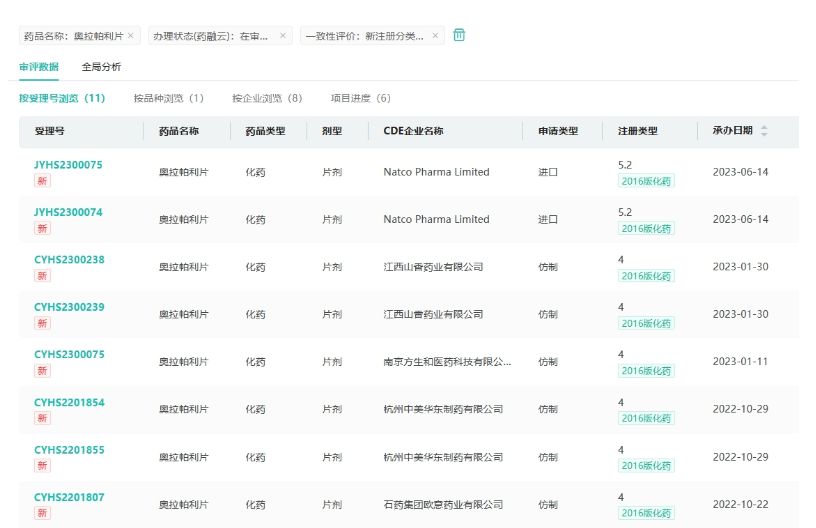Viewport: 816px width, 528px height.
Task: Click the 新 badge under JYHS2300075
Action: [x=42, y=181]
